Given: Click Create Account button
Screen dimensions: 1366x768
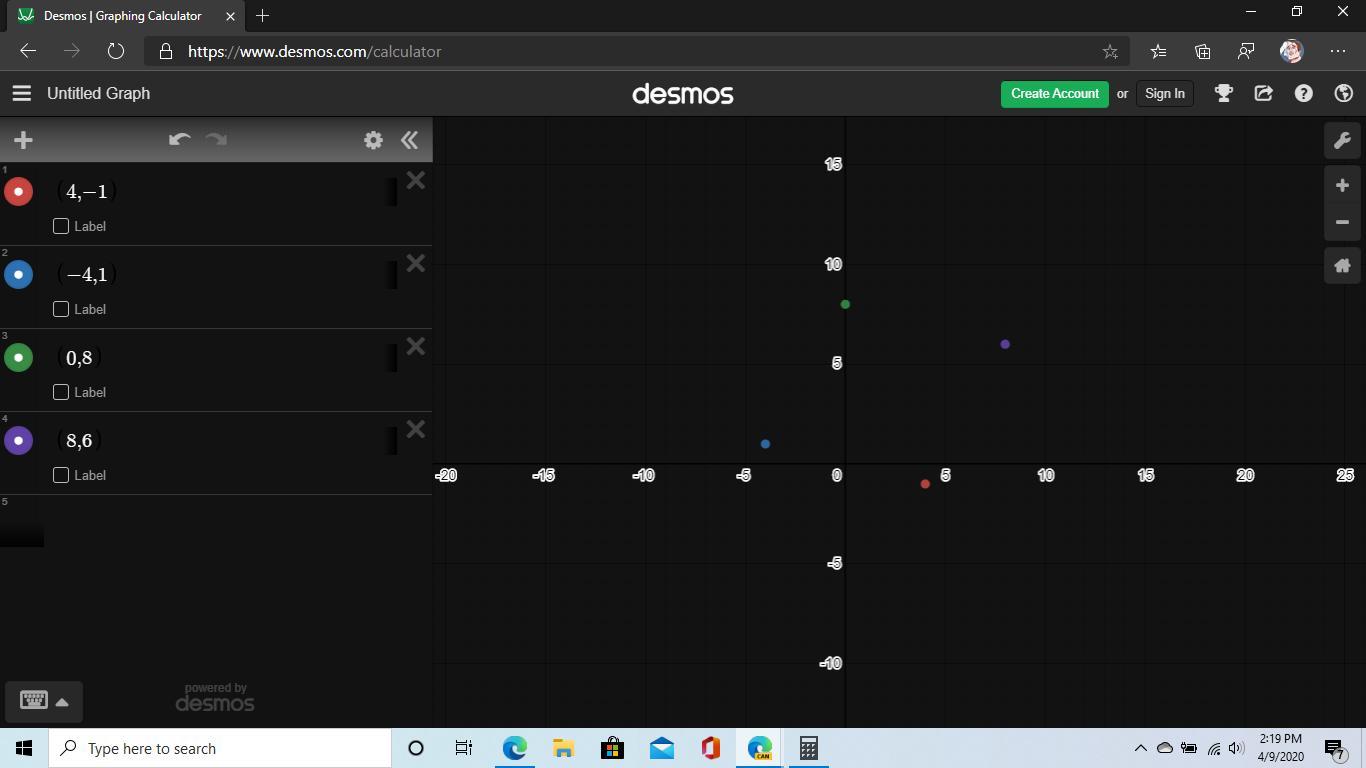Looking at the screenshot, I should click(x=1054, y=93).
